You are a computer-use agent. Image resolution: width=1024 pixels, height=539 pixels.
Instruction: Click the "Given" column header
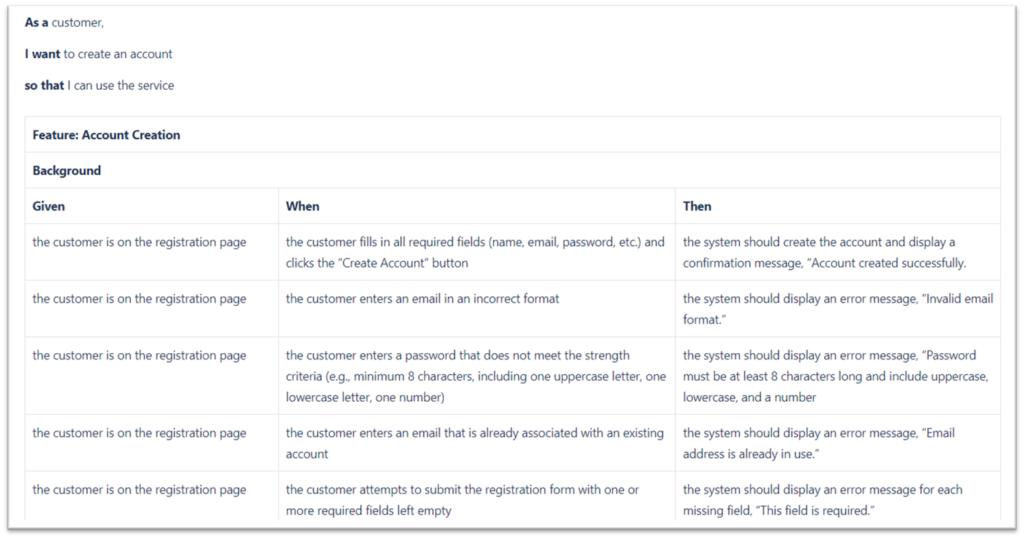[x=49, y=206]
